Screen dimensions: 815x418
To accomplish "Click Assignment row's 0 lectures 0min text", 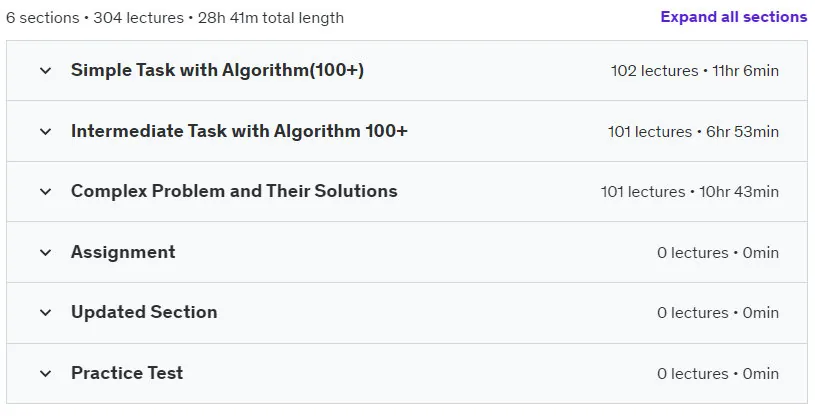I will [718, 253].
